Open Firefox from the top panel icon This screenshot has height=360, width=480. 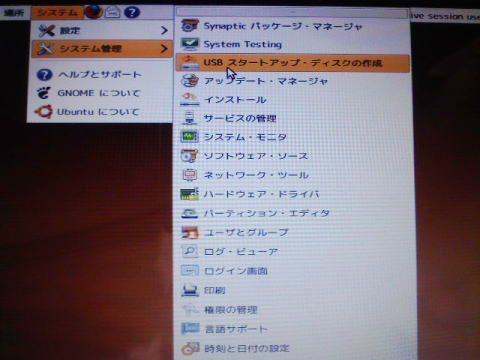tap(93, 12)
